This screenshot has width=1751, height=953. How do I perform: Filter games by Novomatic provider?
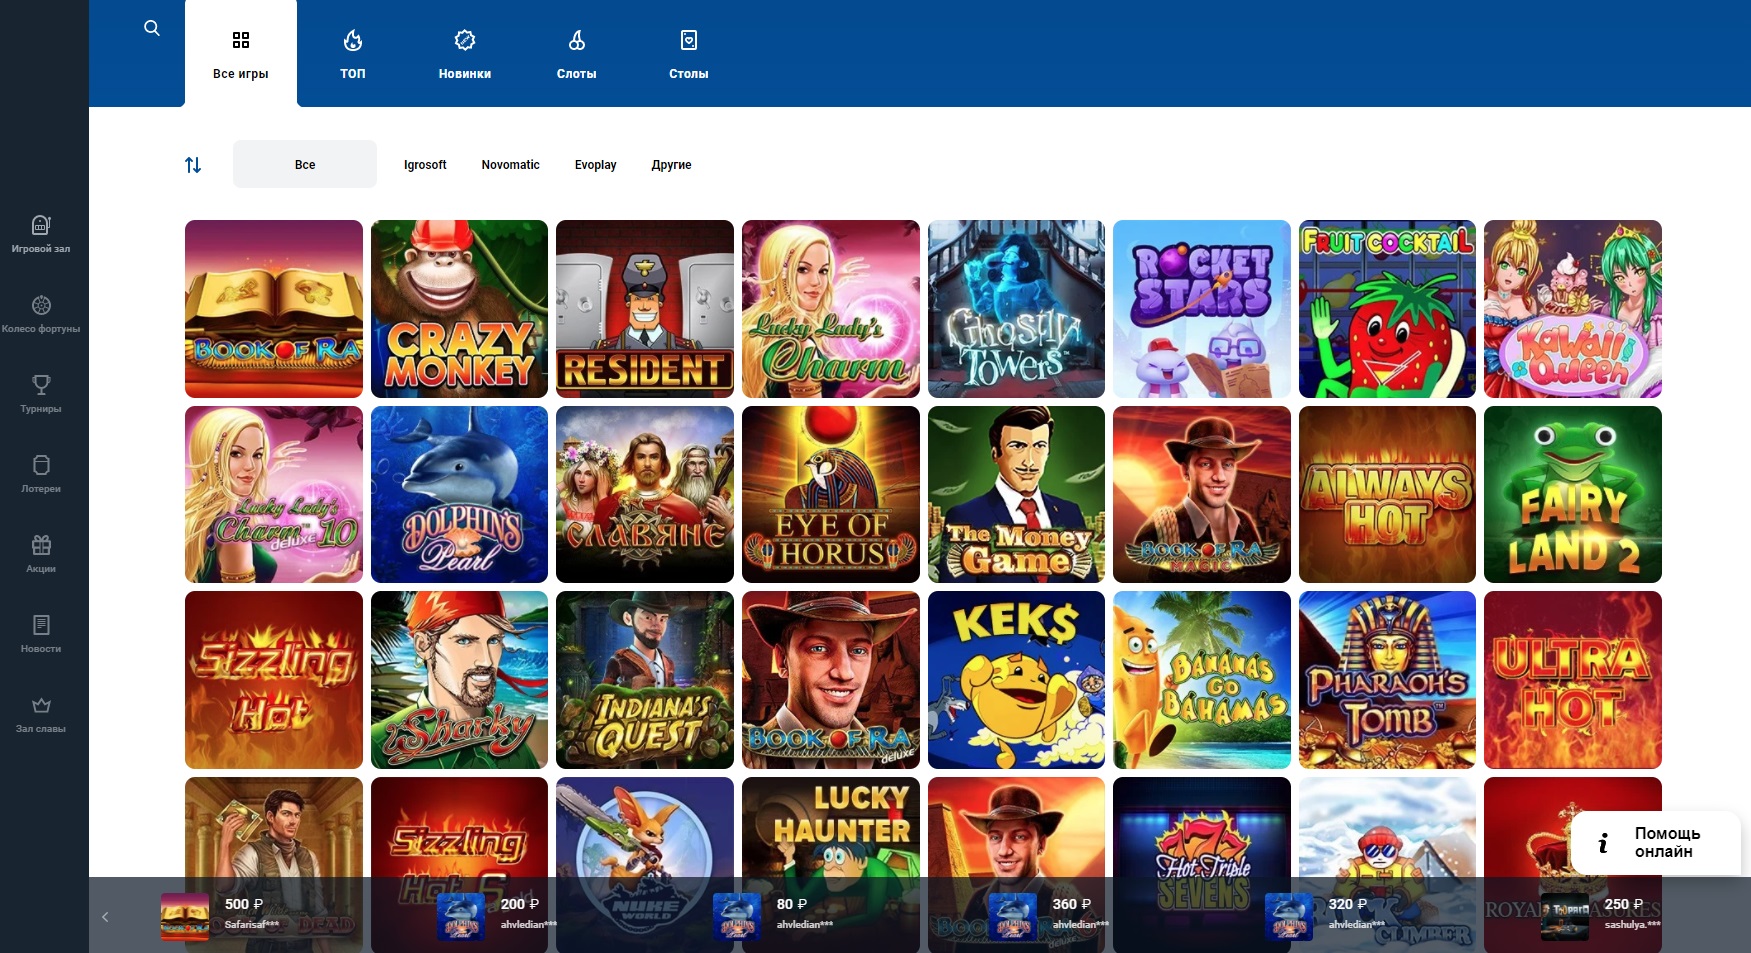click(x=510, y=165)
